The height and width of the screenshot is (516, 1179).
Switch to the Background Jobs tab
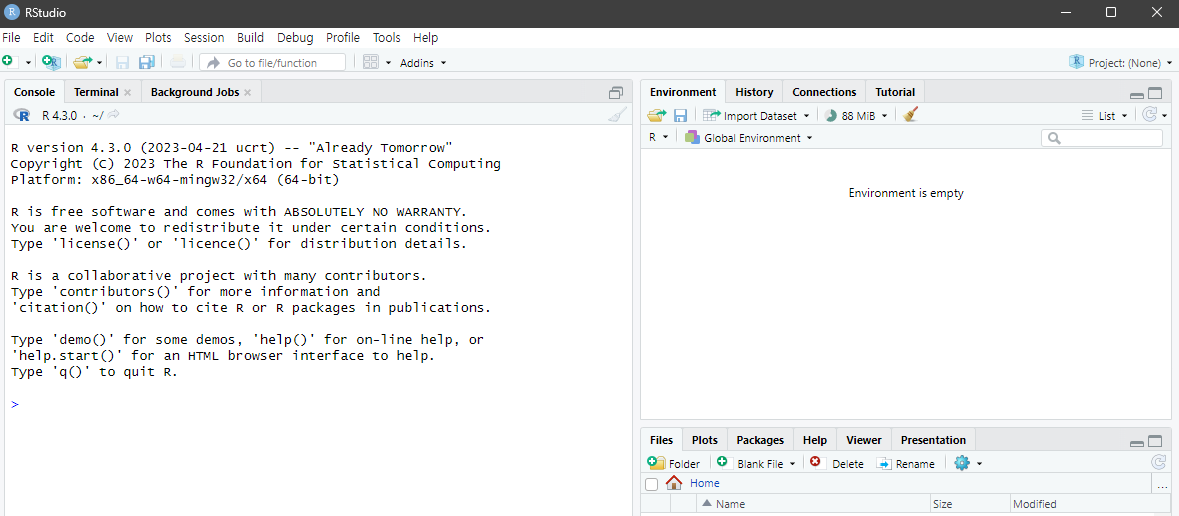(x=195, y=92)
